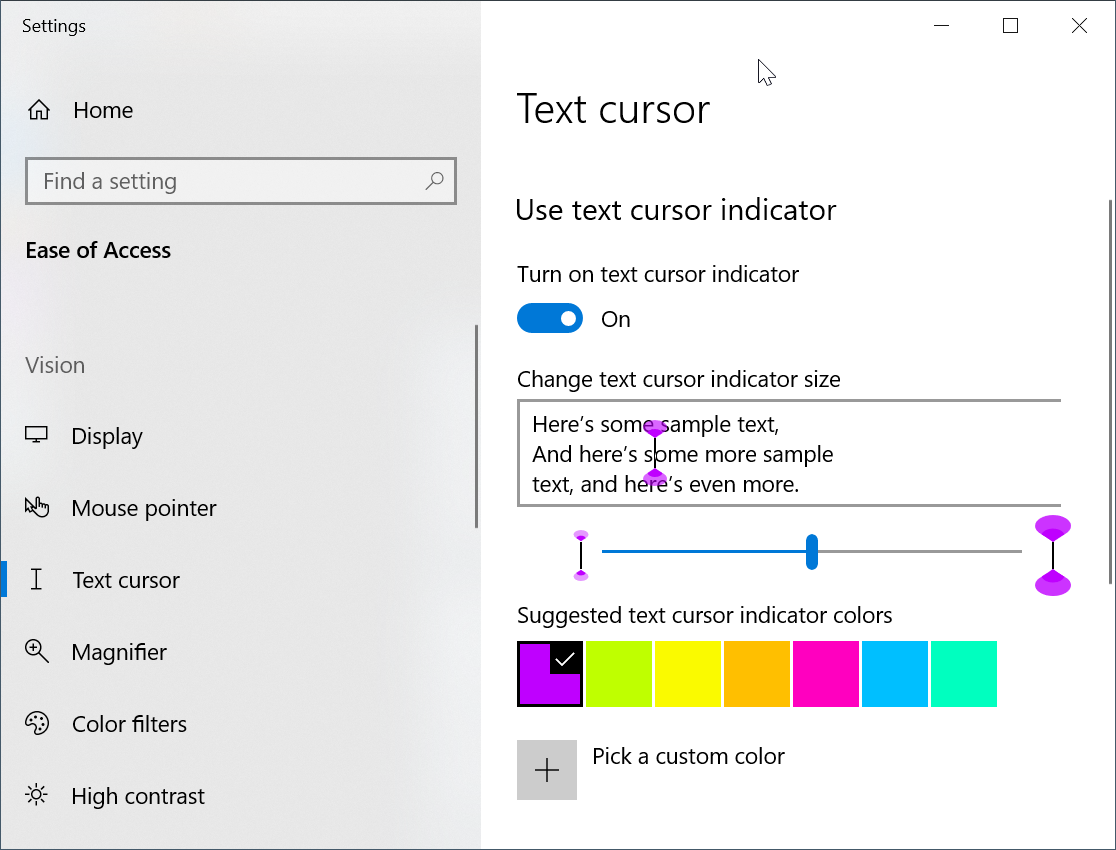Click the Home icon in sidebar
Viewport: 1116px width, 850px height.
39,110
